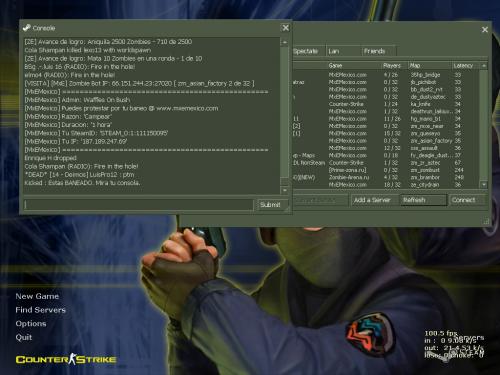Close the Console window
This screenshot has height=375, width=500.
(286, 28)
